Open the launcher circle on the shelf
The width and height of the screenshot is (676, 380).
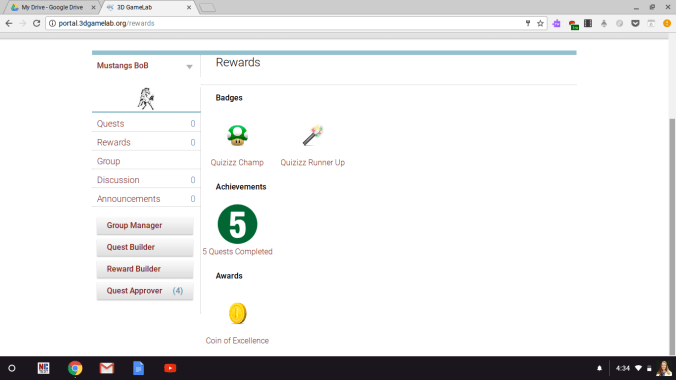click(x=12, y=368)
